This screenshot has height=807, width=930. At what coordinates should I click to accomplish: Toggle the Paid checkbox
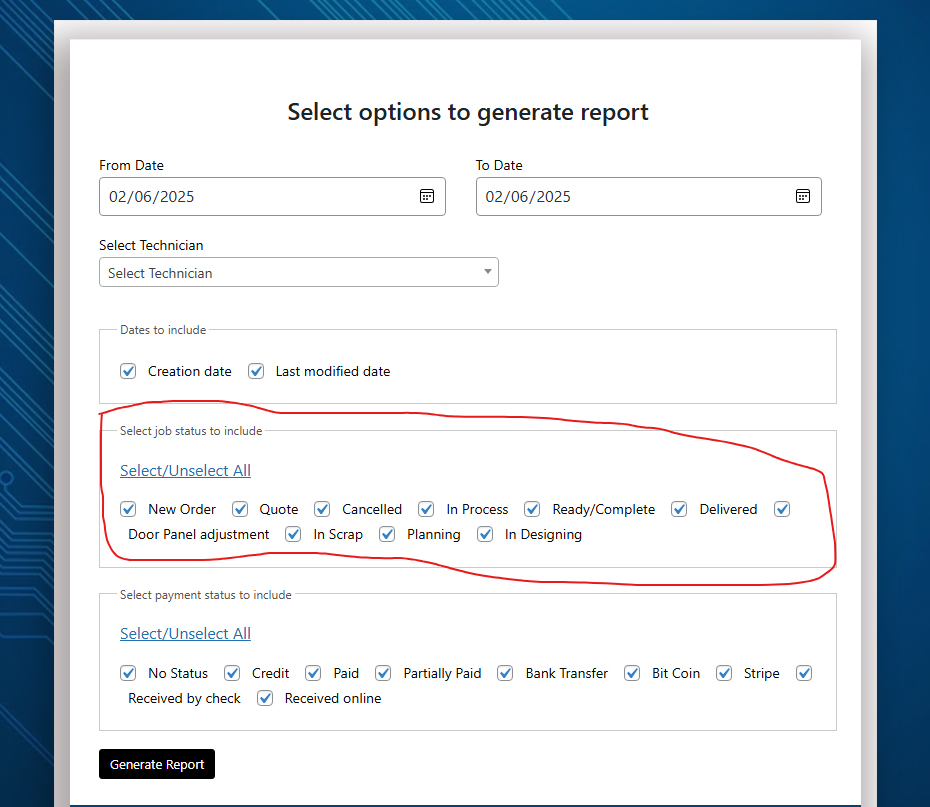pyautogui.click(x=313, y=673)
